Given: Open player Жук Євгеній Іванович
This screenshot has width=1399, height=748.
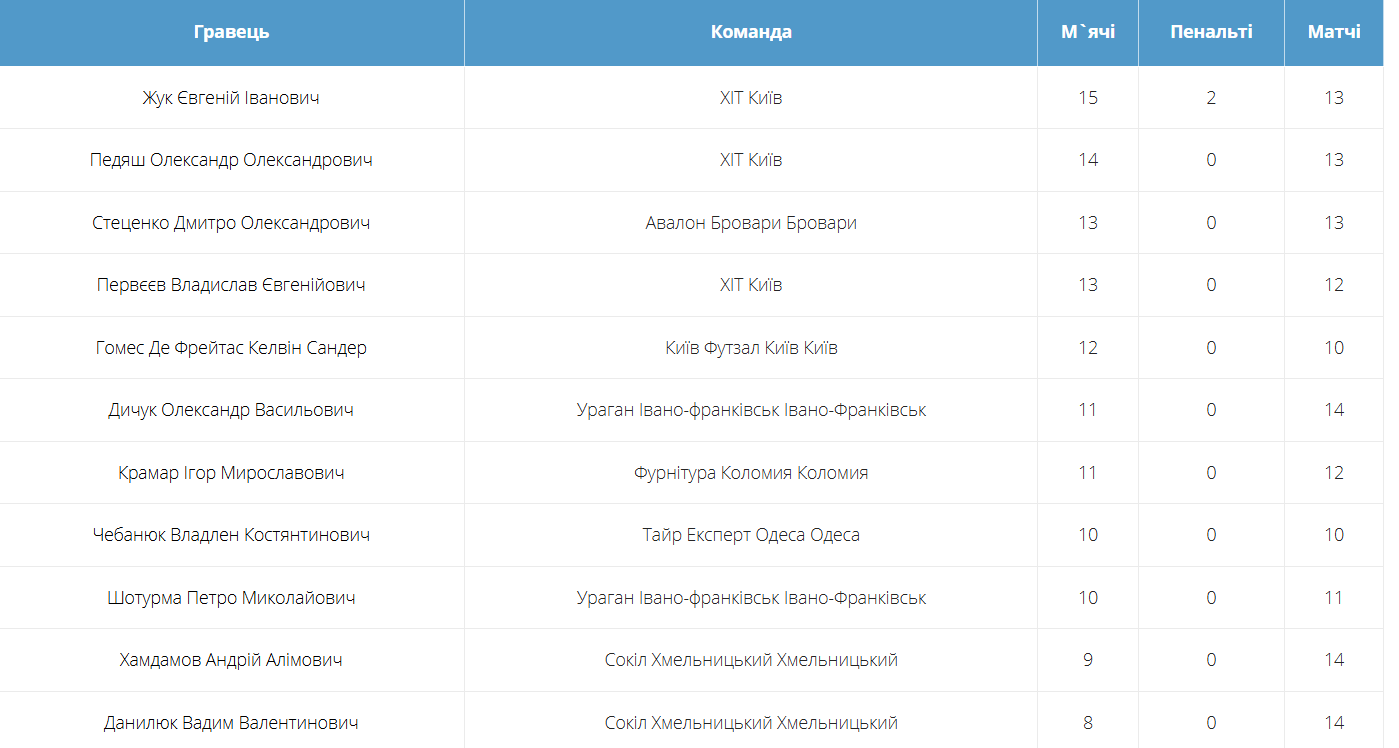Looking at the screenshot, I should click(x=231, y=98).
